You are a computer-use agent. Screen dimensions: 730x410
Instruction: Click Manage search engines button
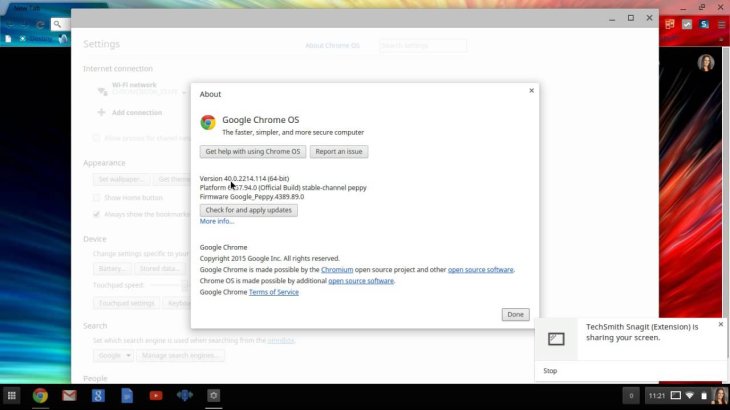180,356
